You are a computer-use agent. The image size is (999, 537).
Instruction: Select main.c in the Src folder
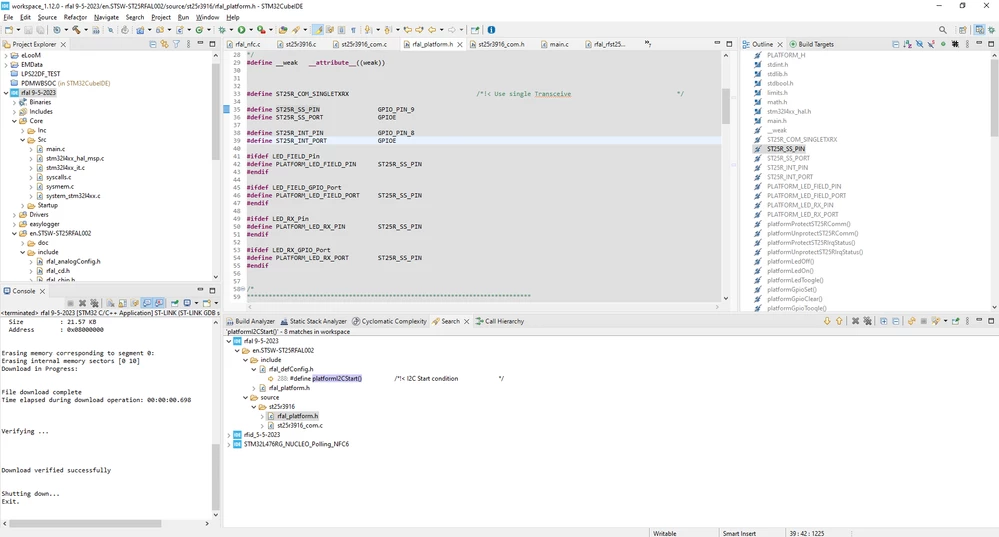pos(55,149)
